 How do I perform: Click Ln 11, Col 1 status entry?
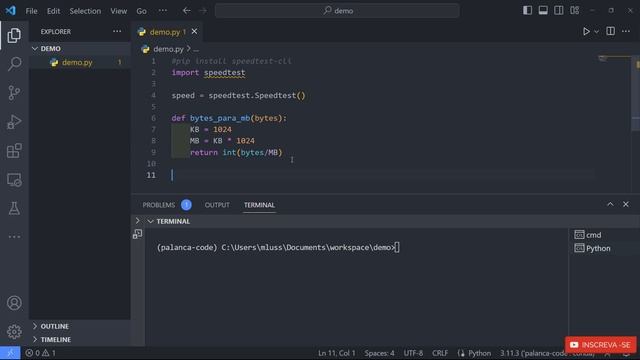pos(337,353)
